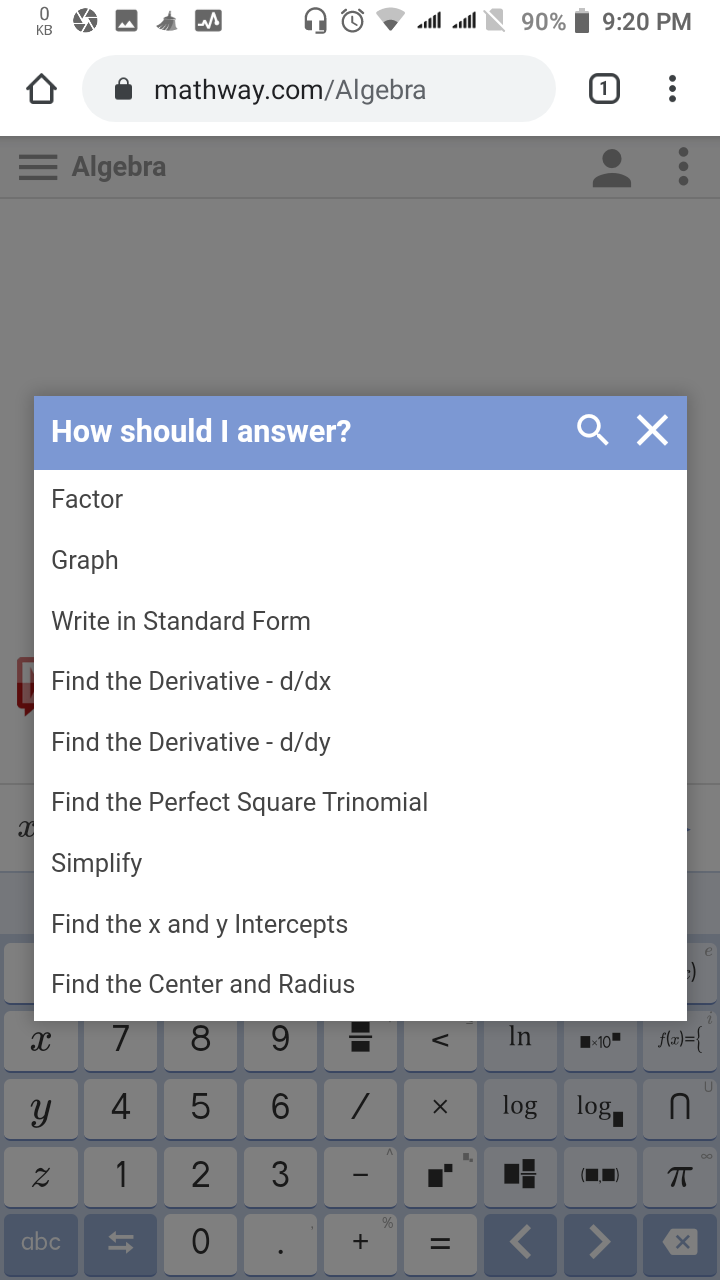Tap the mathway.com address bar
Screen dimensions: 720x1280
[x=318, y=90]
